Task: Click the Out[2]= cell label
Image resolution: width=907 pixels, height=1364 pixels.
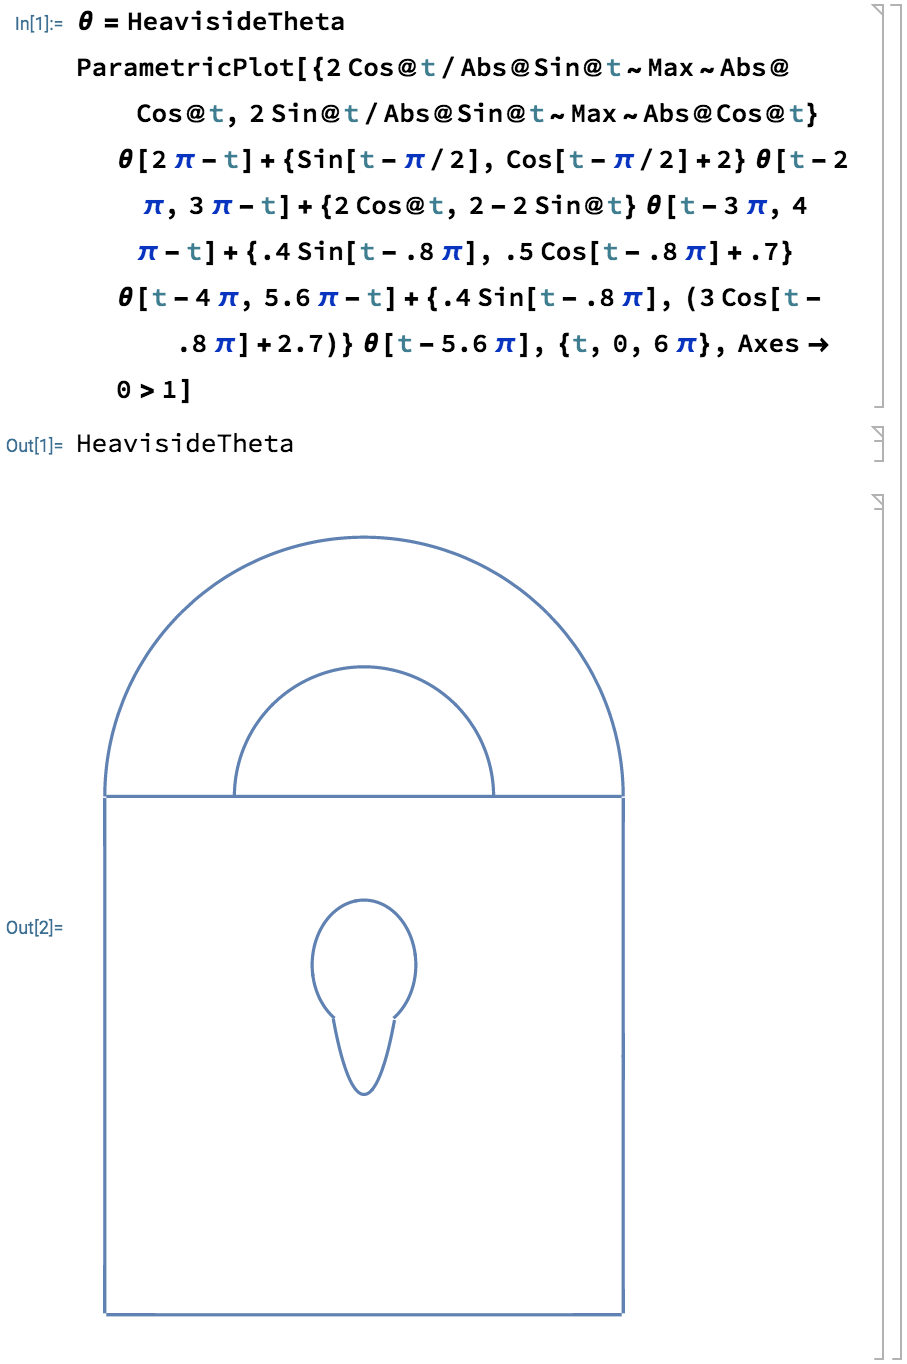Action: (x=34, y=928)
